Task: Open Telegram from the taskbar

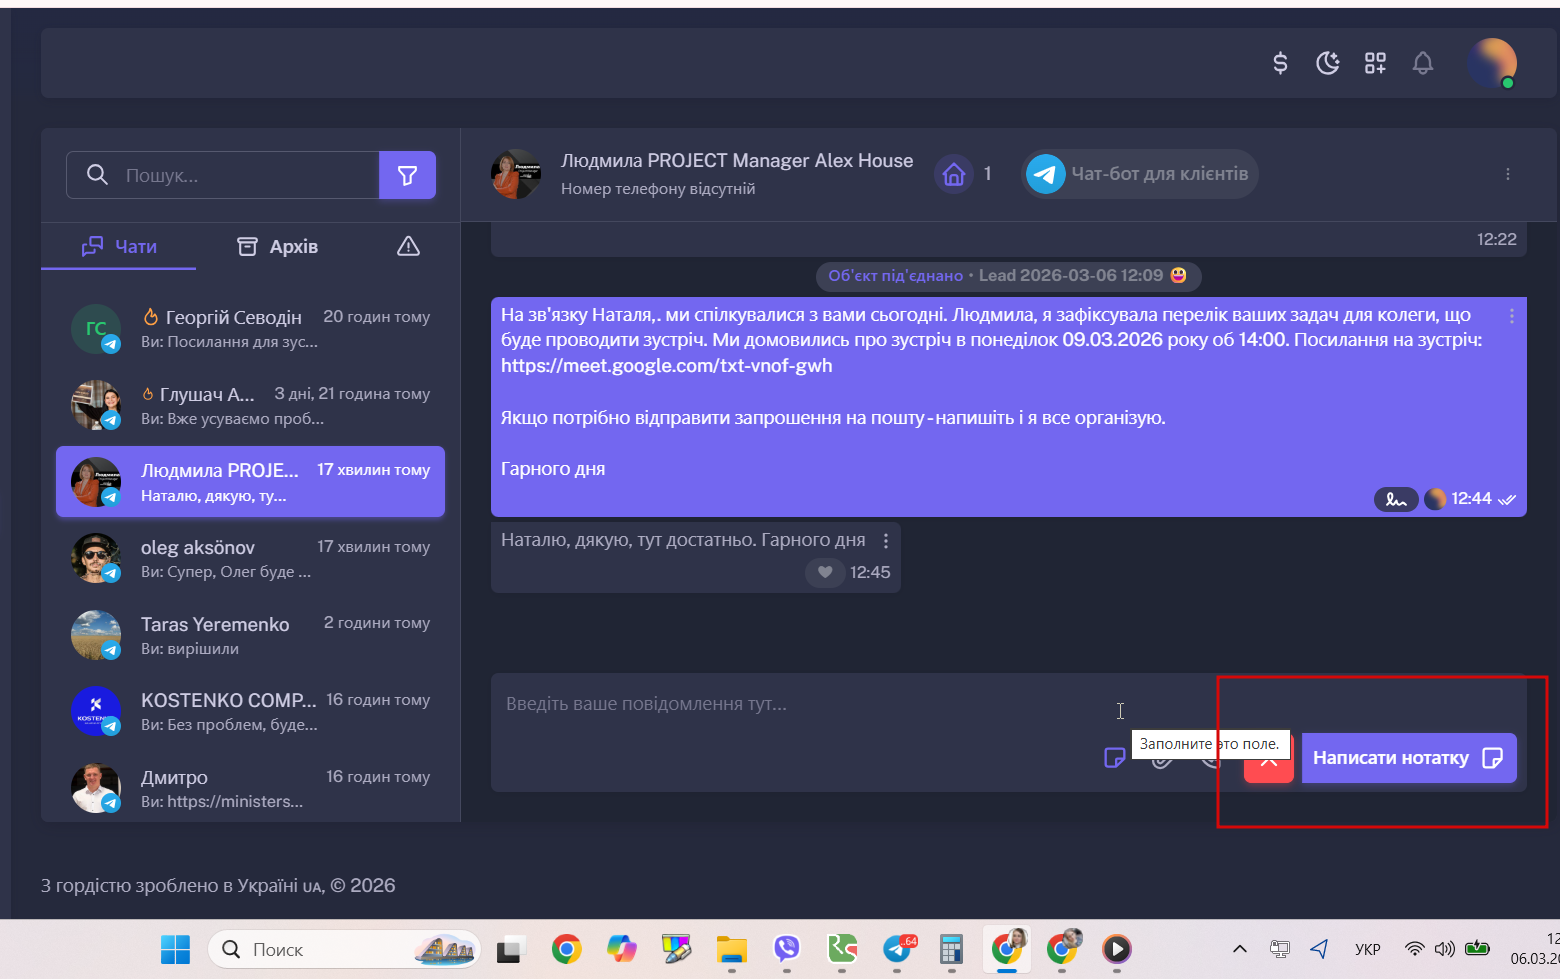Action: tap(898, 949)
